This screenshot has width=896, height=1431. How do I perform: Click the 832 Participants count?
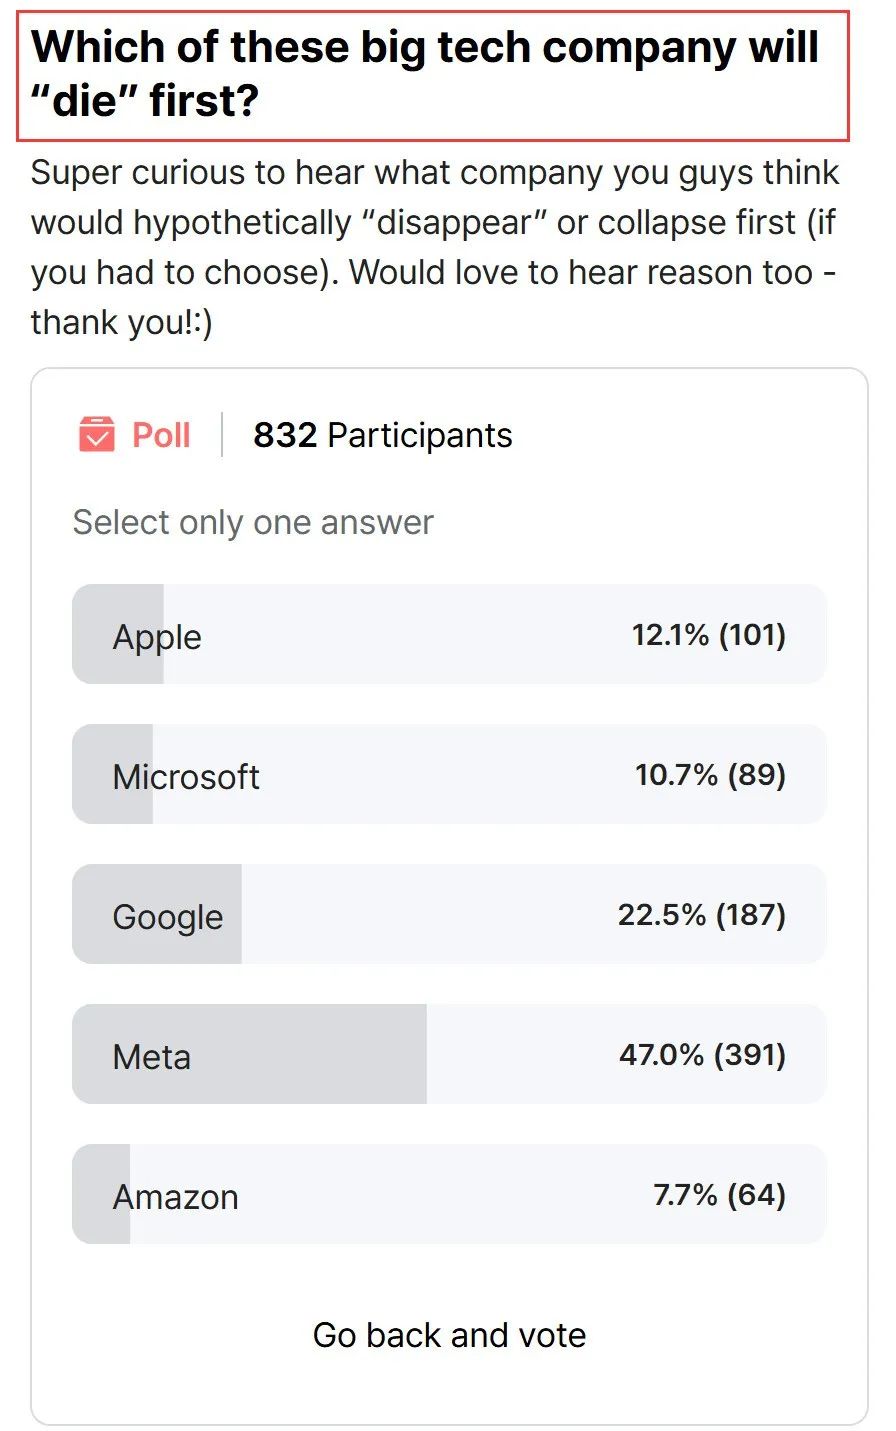click(x=382, y=436)
